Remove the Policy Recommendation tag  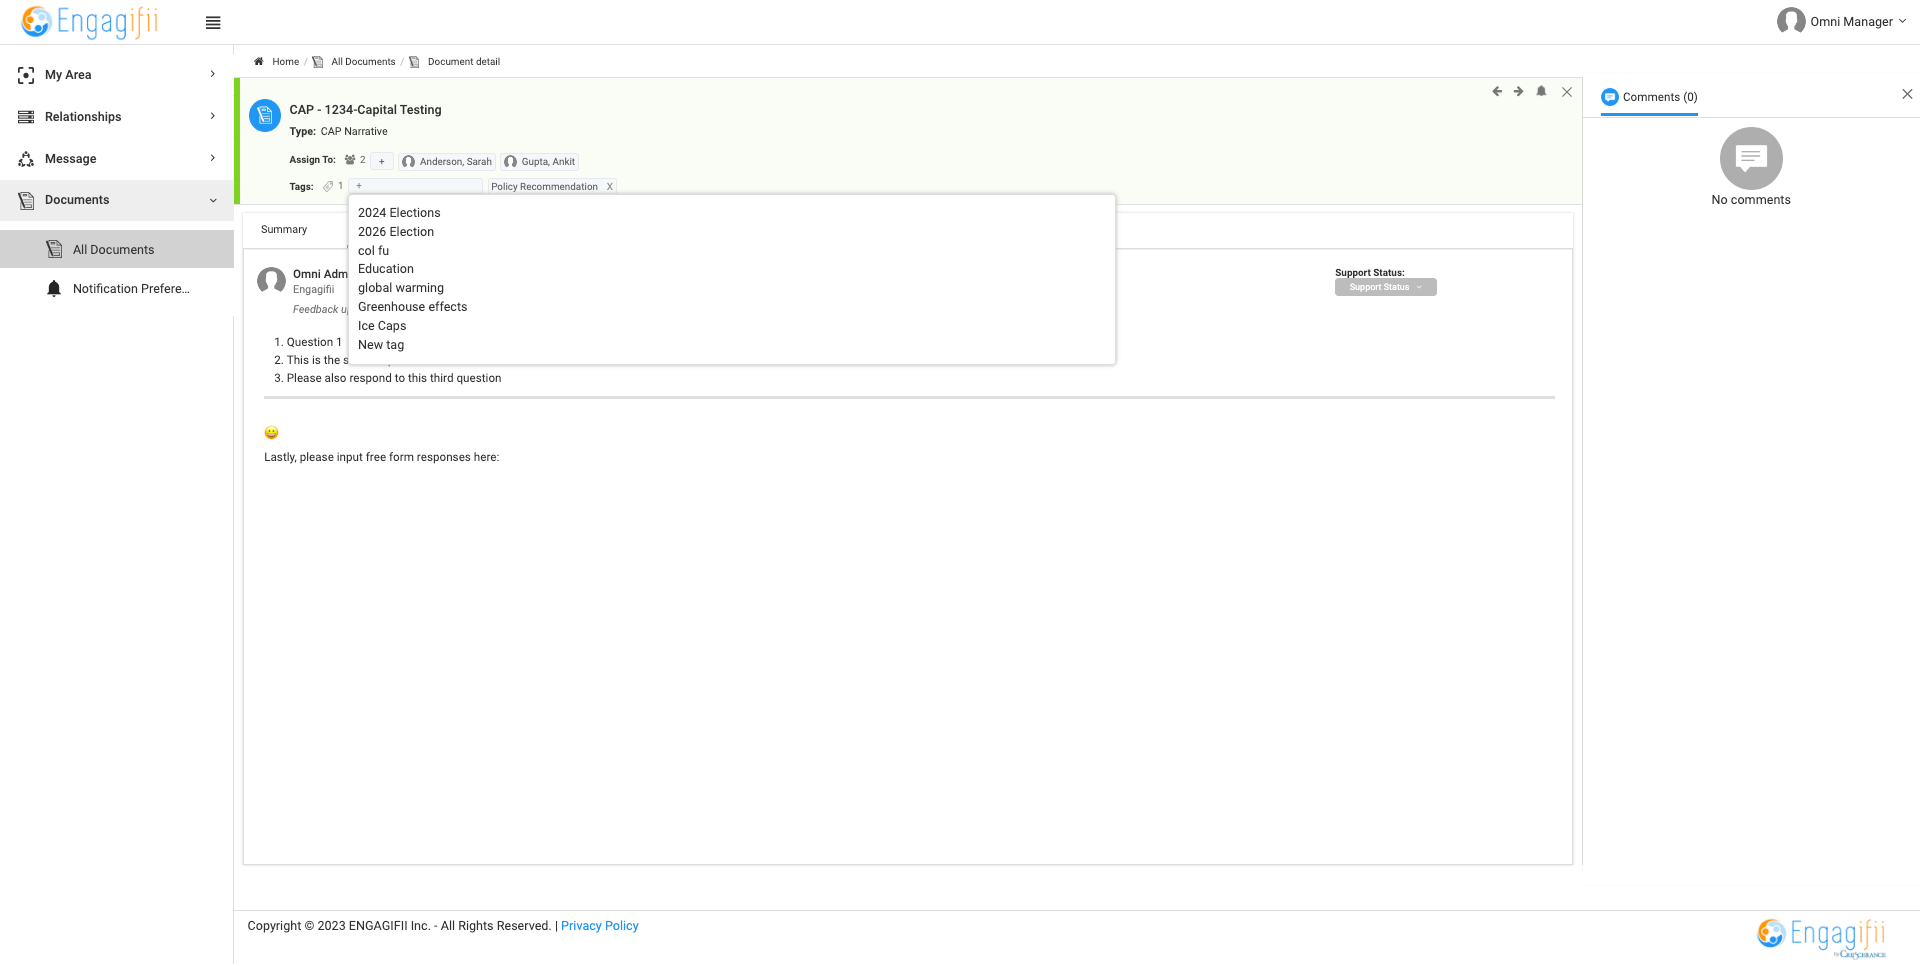click(x=609, y=187)
